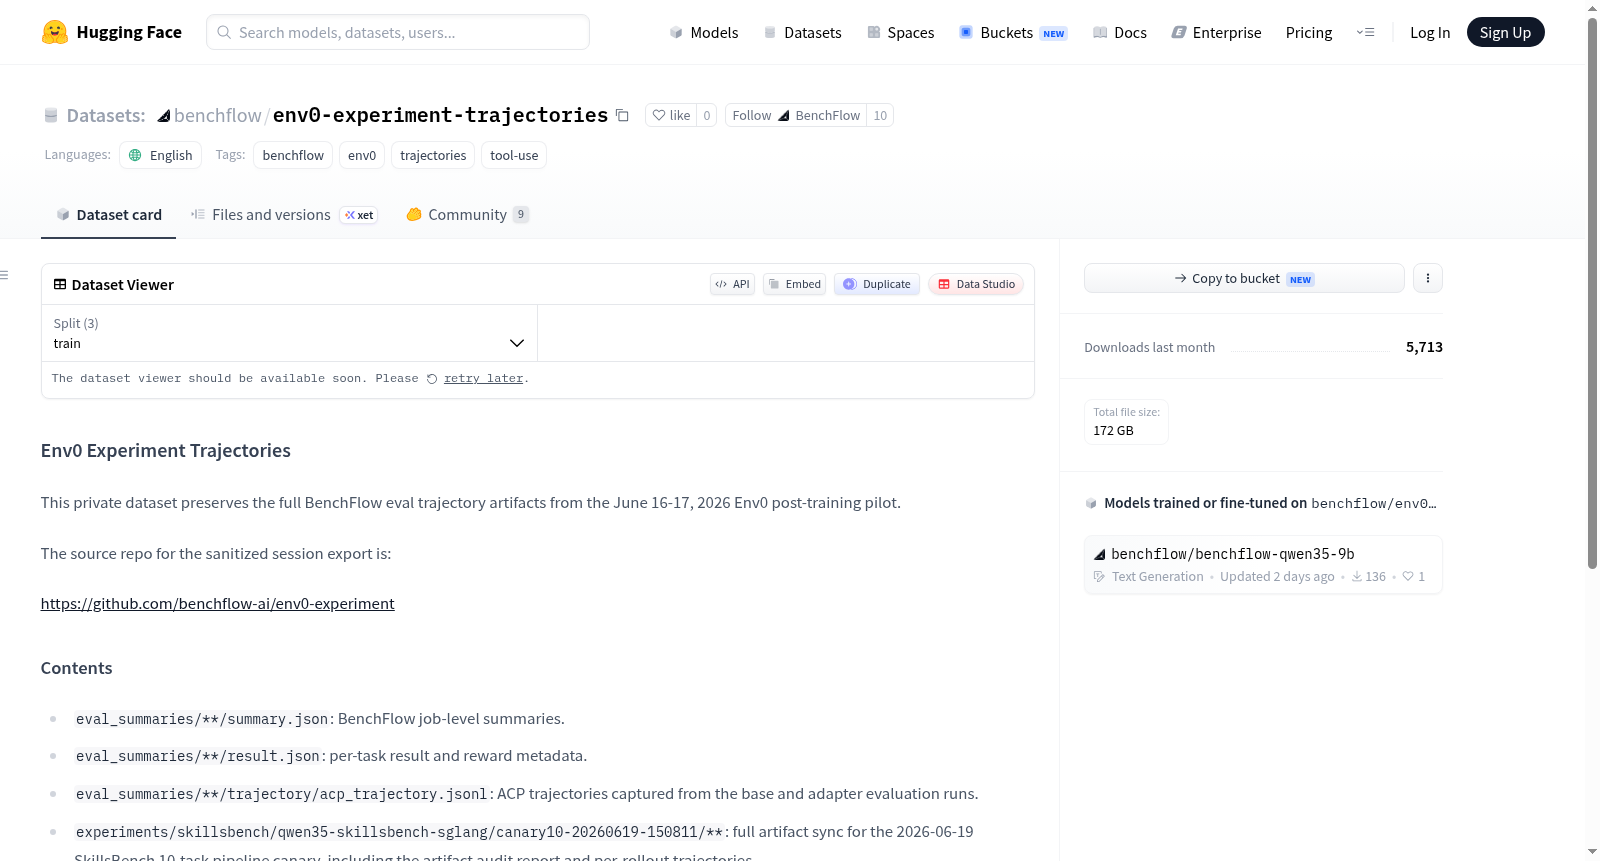Click the Dataset Viewer heading

click(x=123, y=285)
